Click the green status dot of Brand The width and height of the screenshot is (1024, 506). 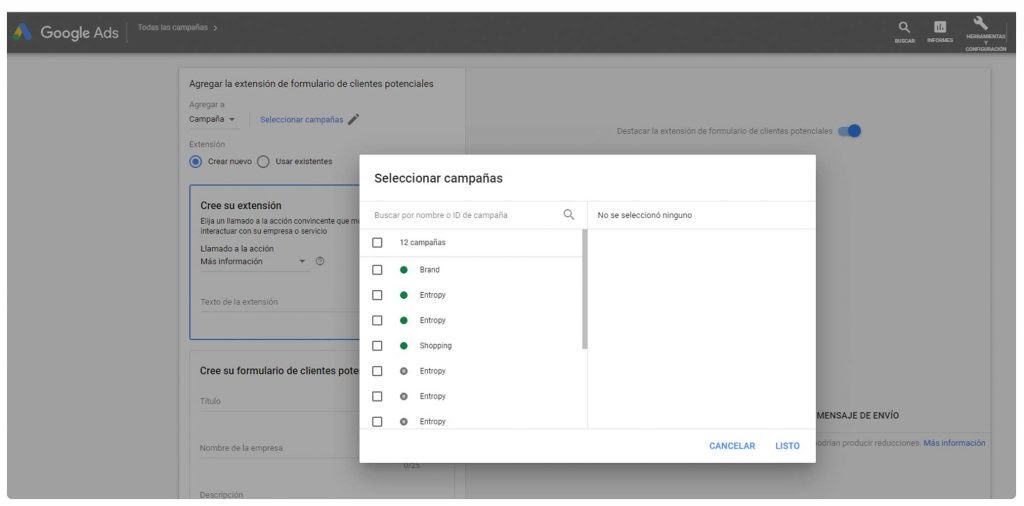tap(404, 270)
